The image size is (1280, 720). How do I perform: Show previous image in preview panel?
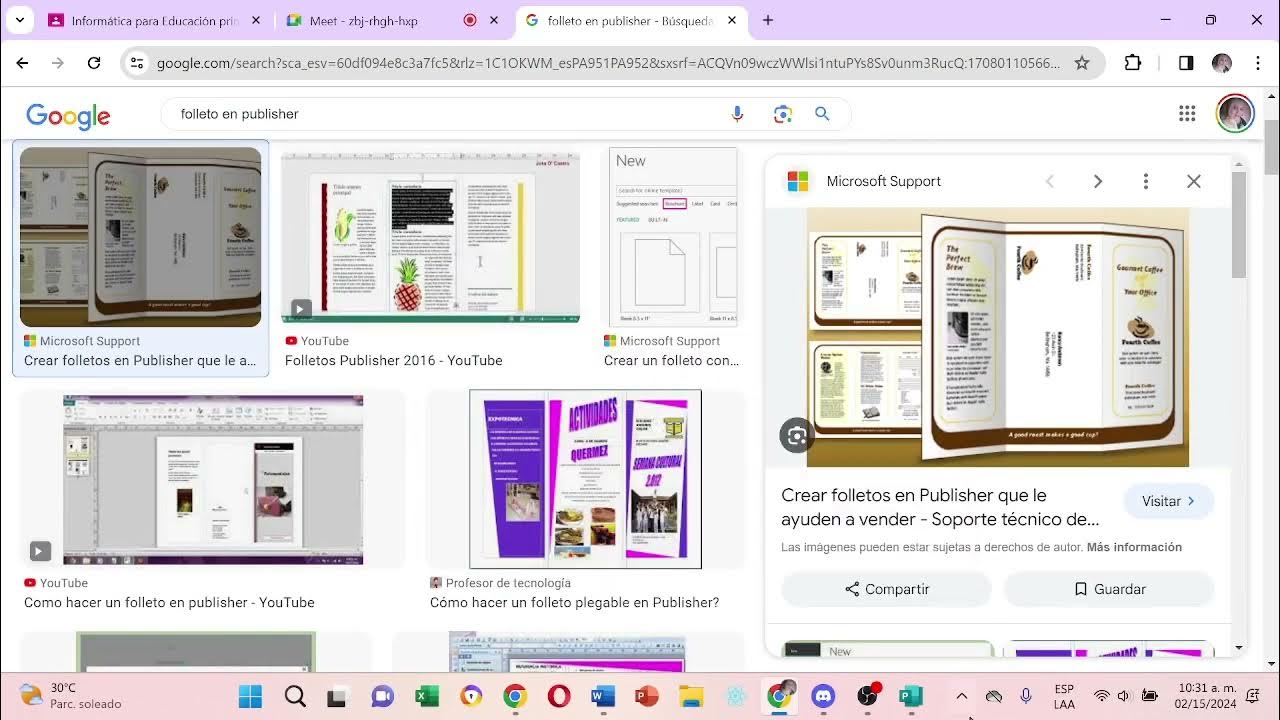[1050, 181]
